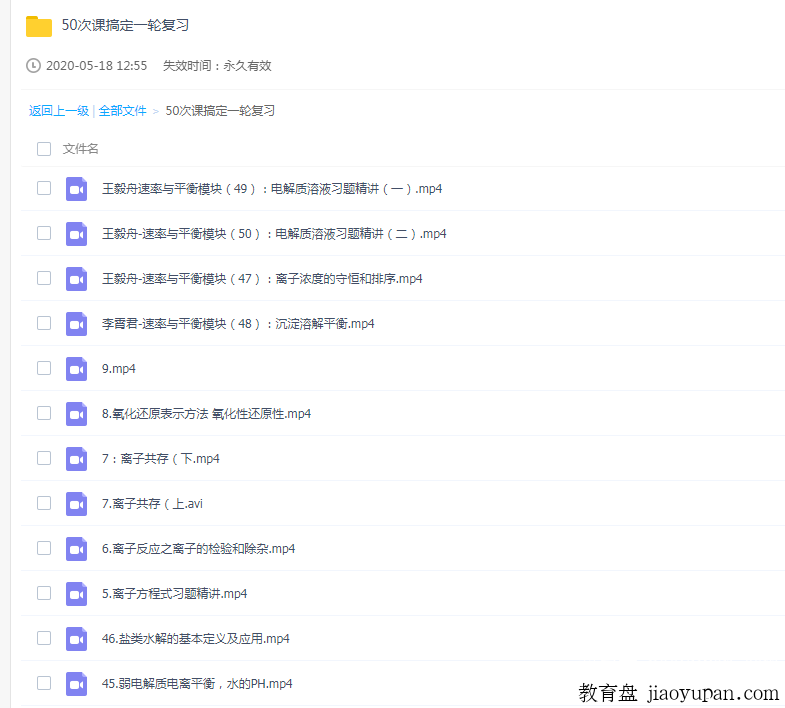785x708 pixels.
Task: Check the box for 速率与平衡模块（49）file
Action: tap(44, 188)
